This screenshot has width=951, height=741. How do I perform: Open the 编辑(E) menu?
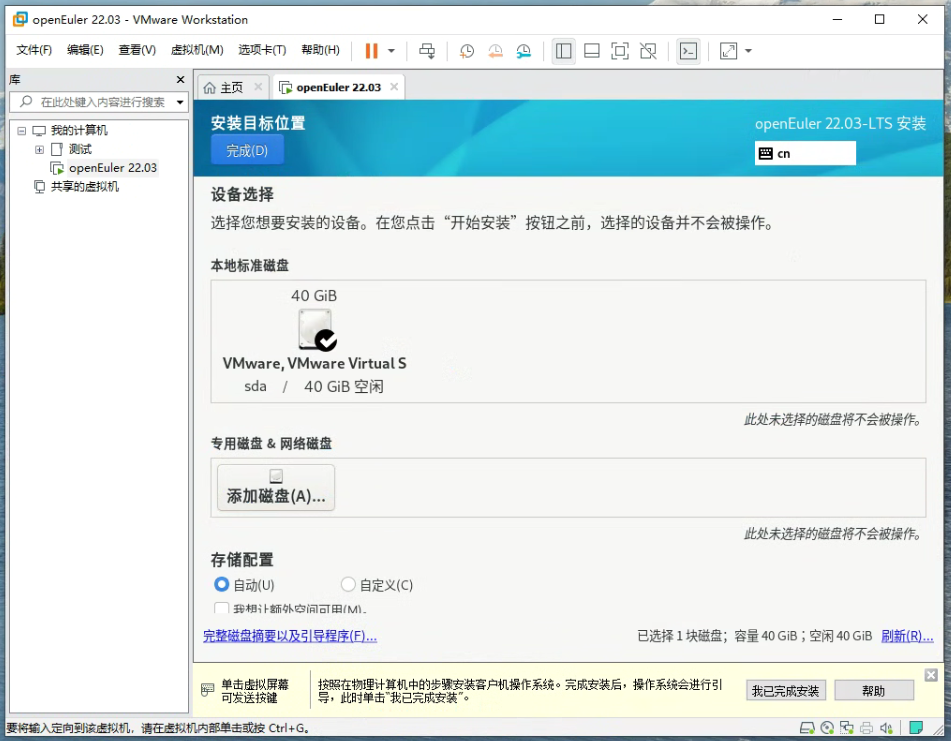(x=85, y=50)
